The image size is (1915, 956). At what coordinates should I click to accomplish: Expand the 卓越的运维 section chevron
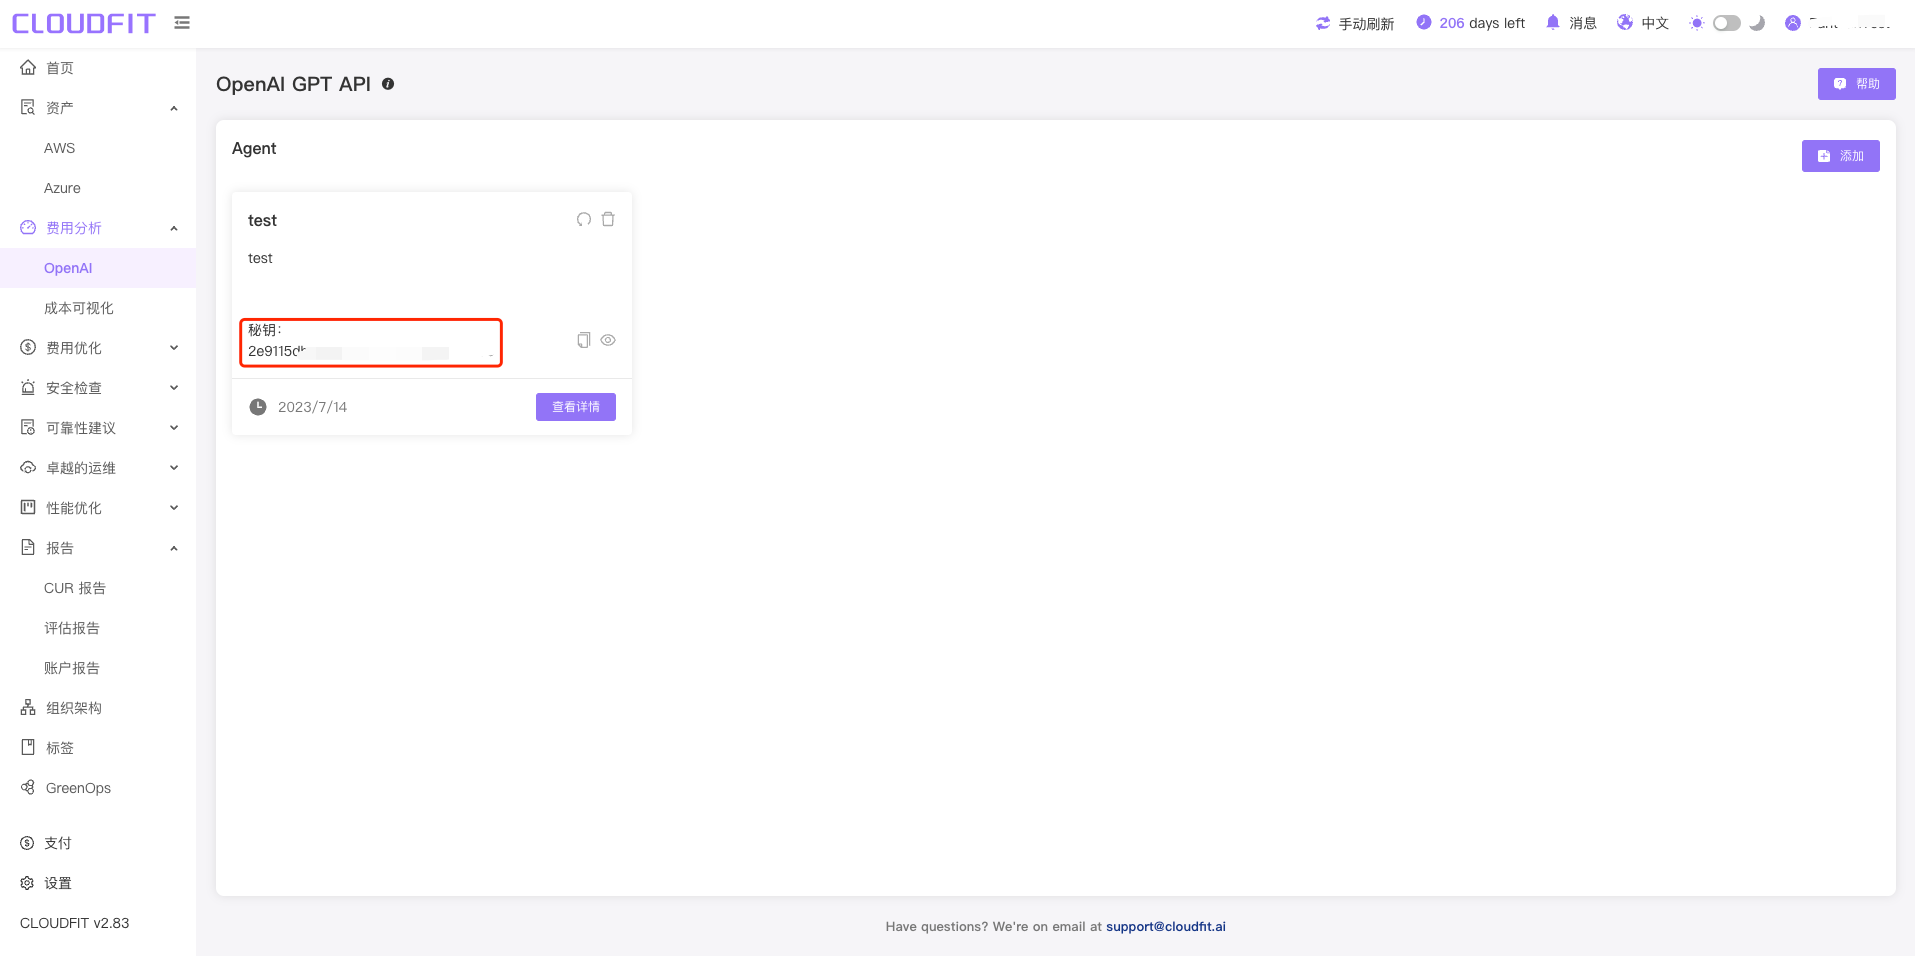(x=174, y=468)
